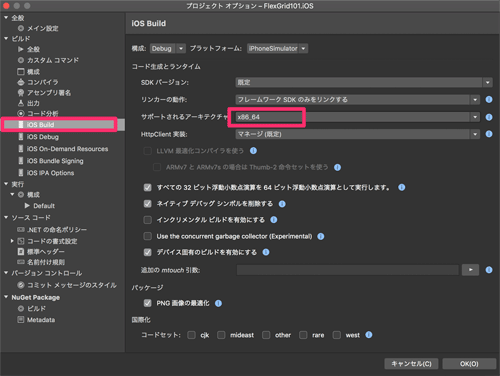Image resolution: width=500 pixels, height=376 pixels.
Task: Confirm with the OK(O) button
Action: point(469,364)
